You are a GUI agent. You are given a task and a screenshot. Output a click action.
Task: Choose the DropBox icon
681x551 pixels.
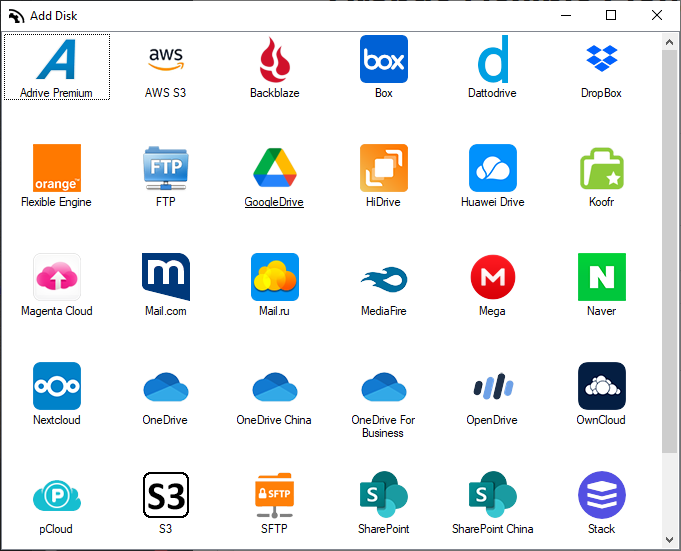click(x=602, y=59)
